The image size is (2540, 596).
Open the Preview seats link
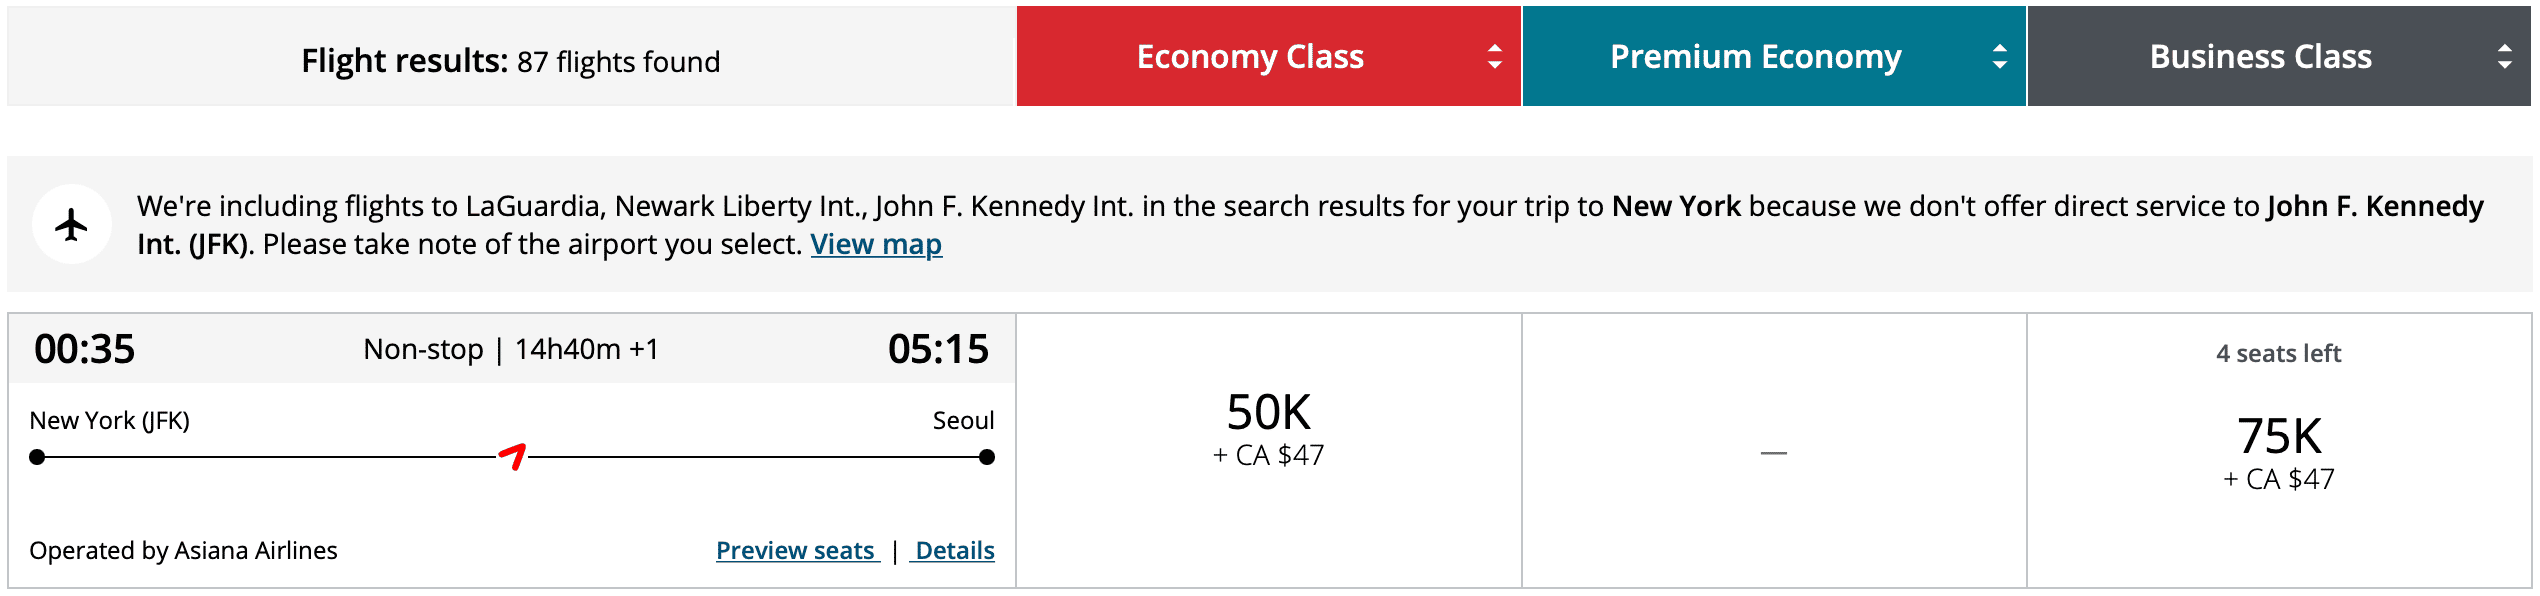796,551
